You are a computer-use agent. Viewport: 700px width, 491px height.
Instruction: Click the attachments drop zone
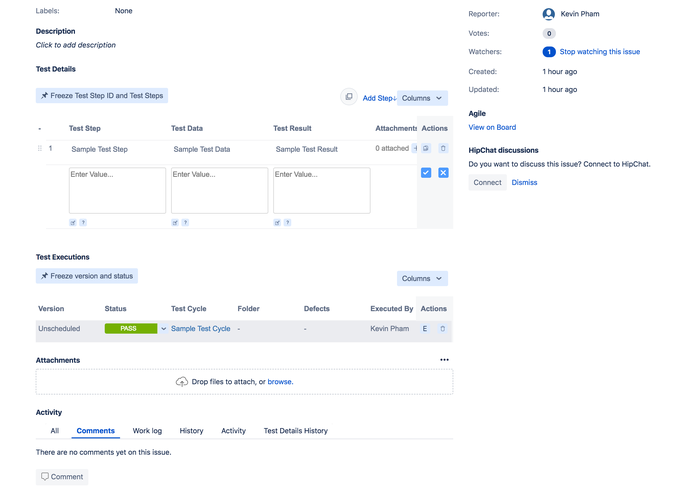(245, 382)
